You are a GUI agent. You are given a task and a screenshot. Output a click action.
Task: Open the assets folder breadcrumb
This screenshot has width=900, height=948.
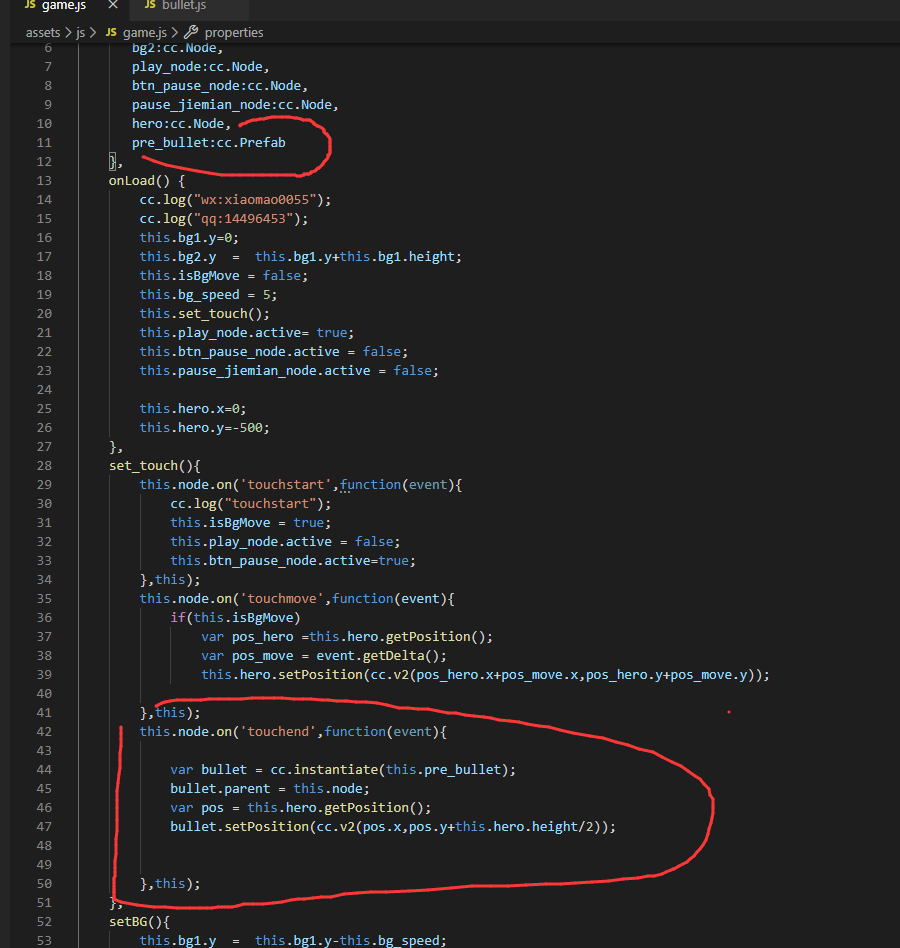[x=43, y=32]
